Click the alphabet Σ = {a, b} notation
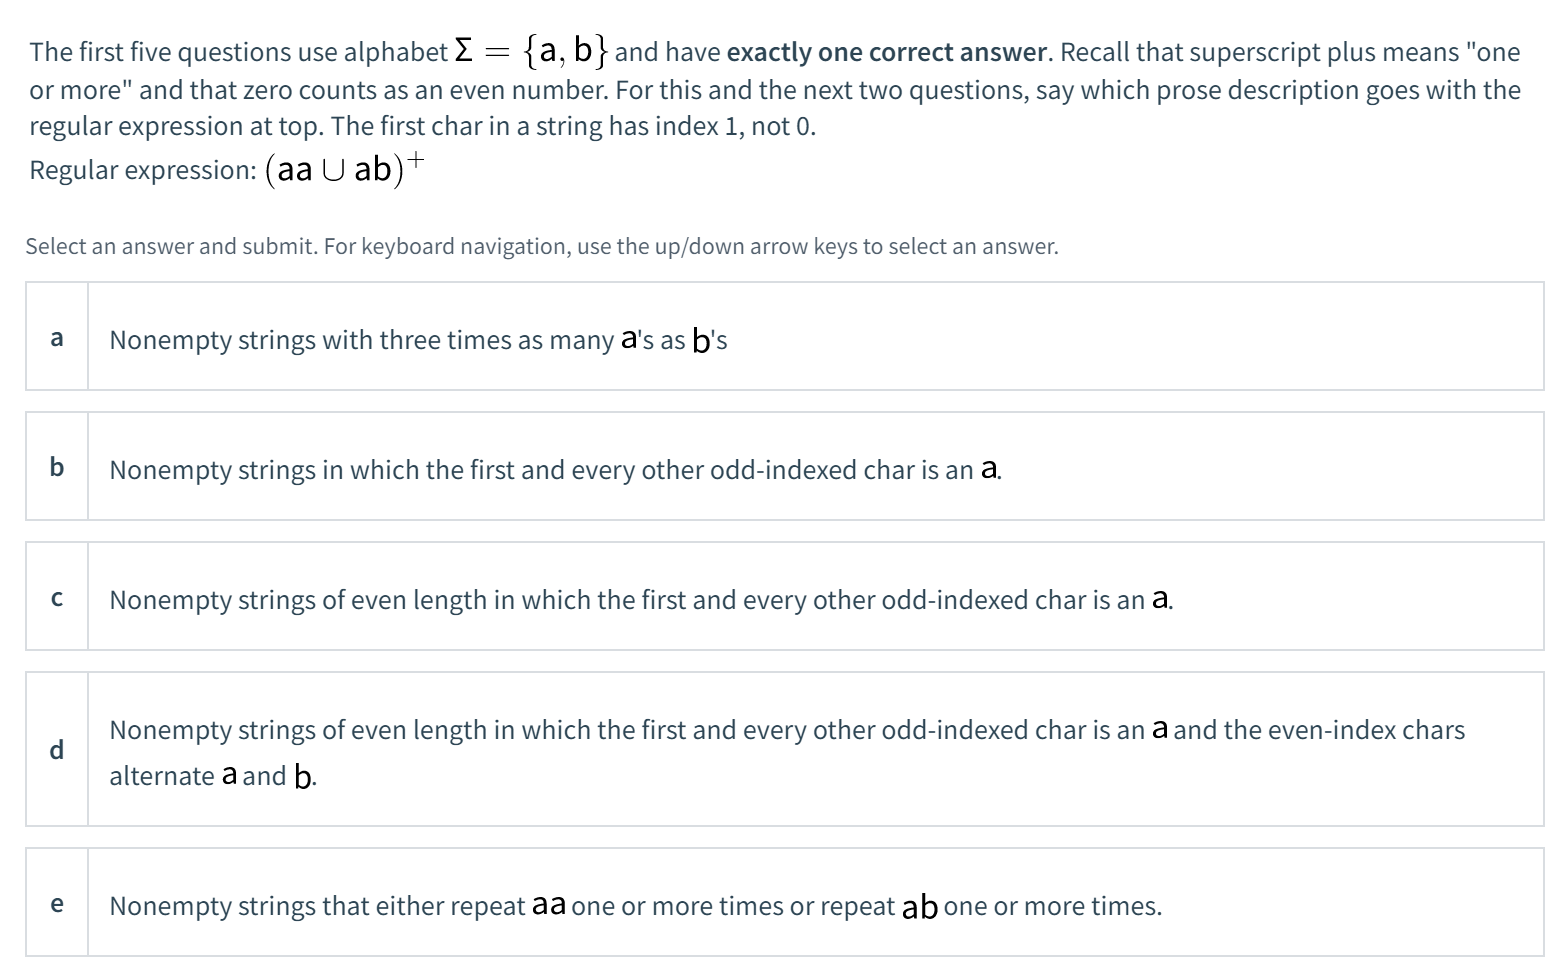1564x969 pixels. point(528,49)
